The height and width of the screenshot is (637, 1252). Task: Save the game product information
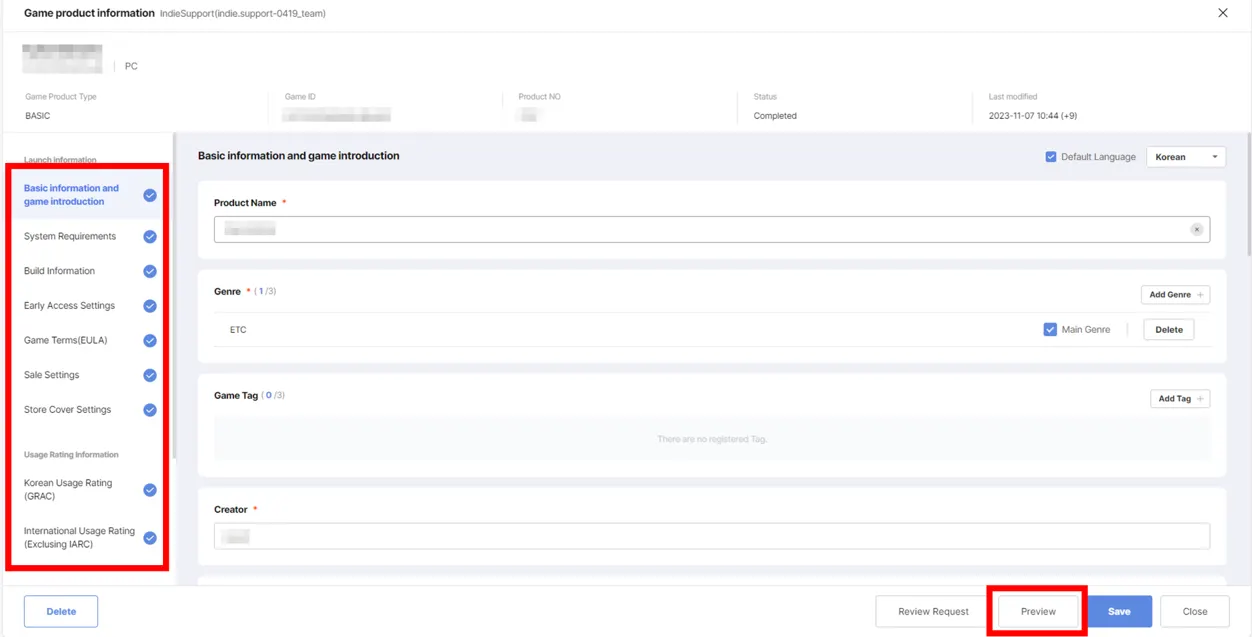pyautogui.click(x=1119, y=611)
